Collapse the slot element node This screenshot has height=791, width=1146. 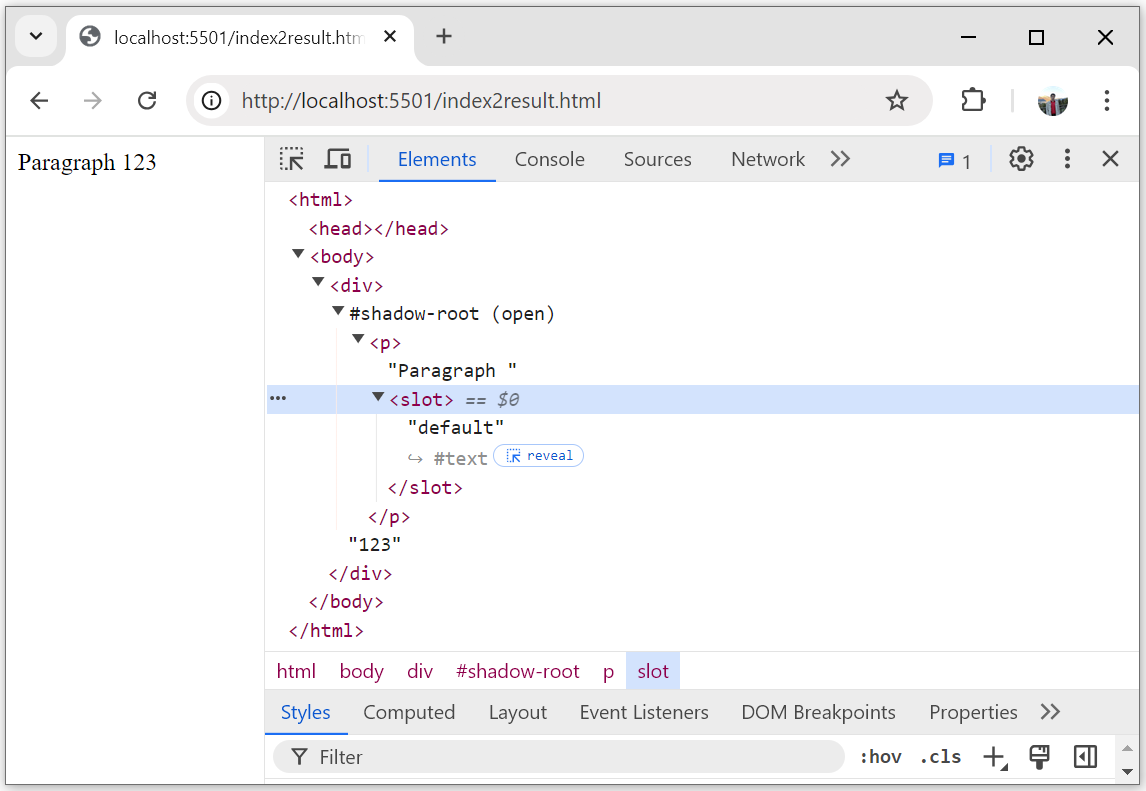[x=378, y=397]
